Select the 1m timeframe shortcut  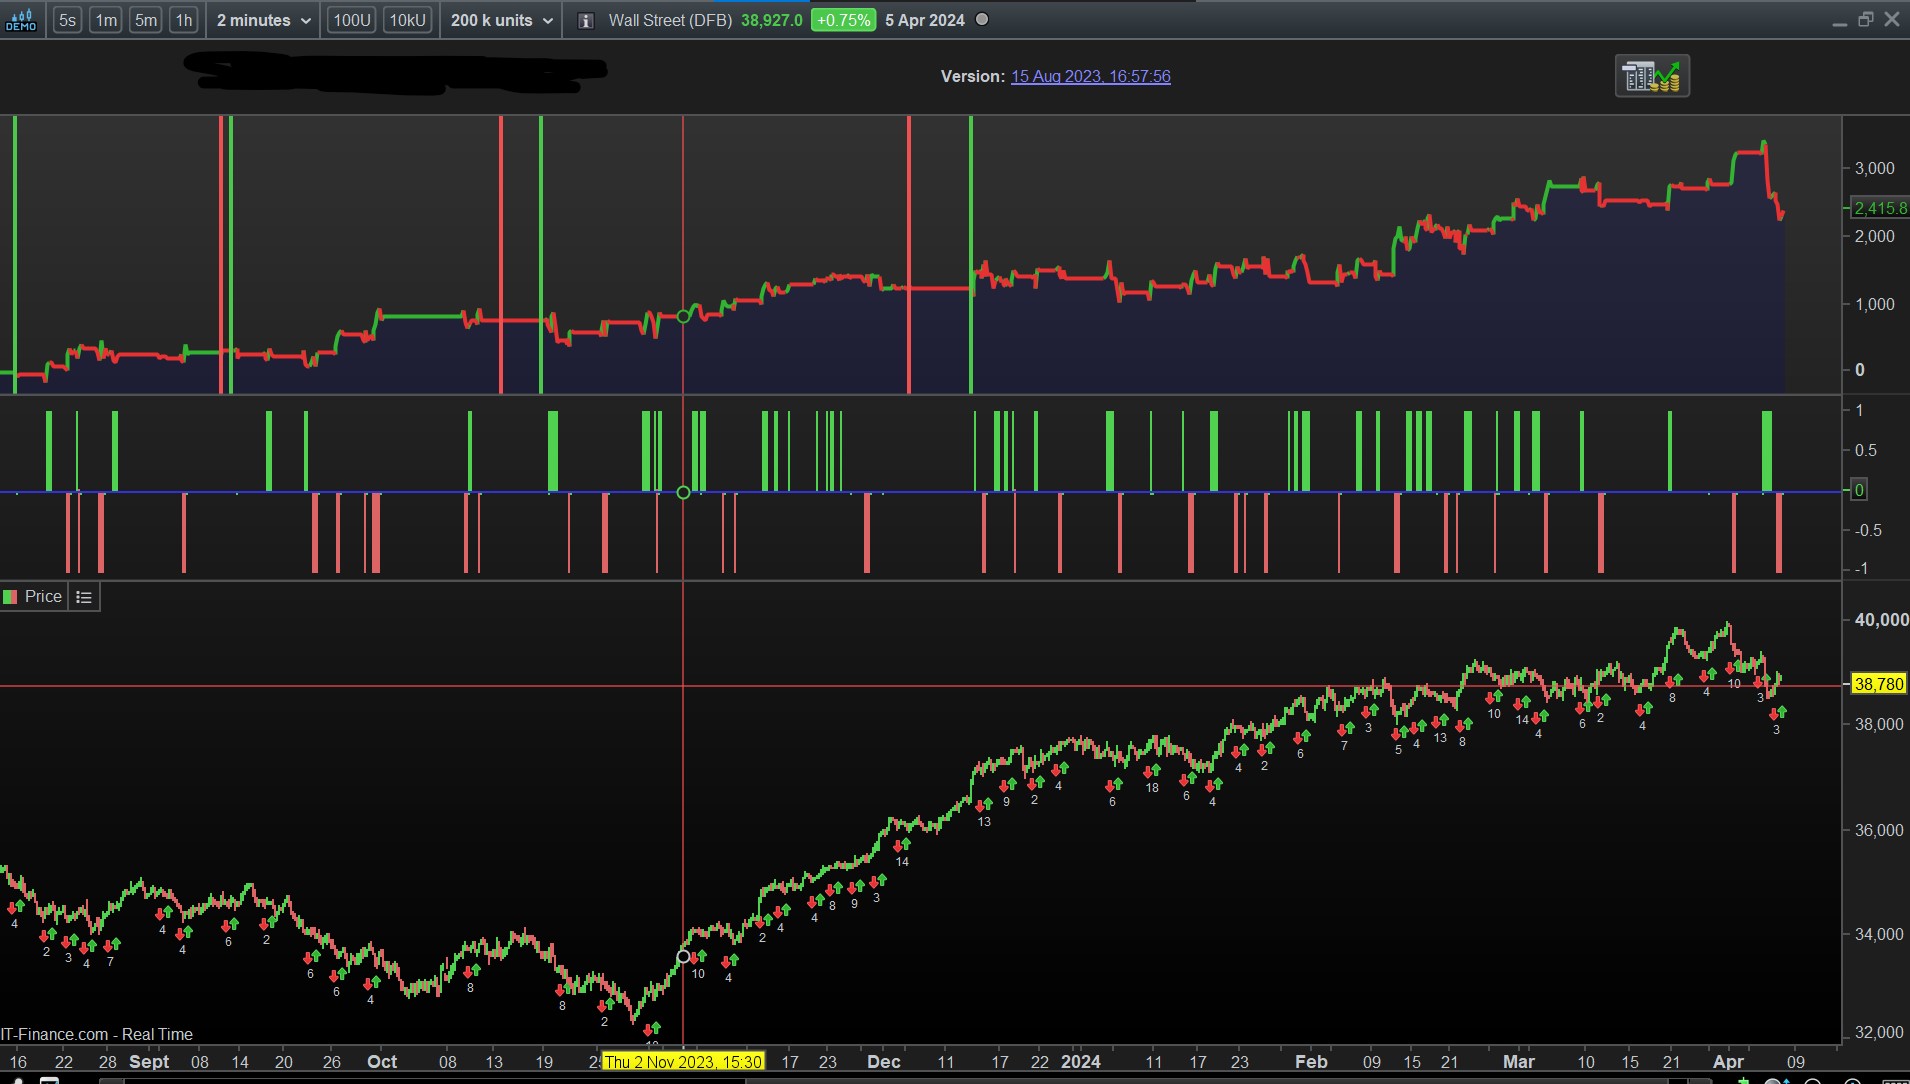106,20
